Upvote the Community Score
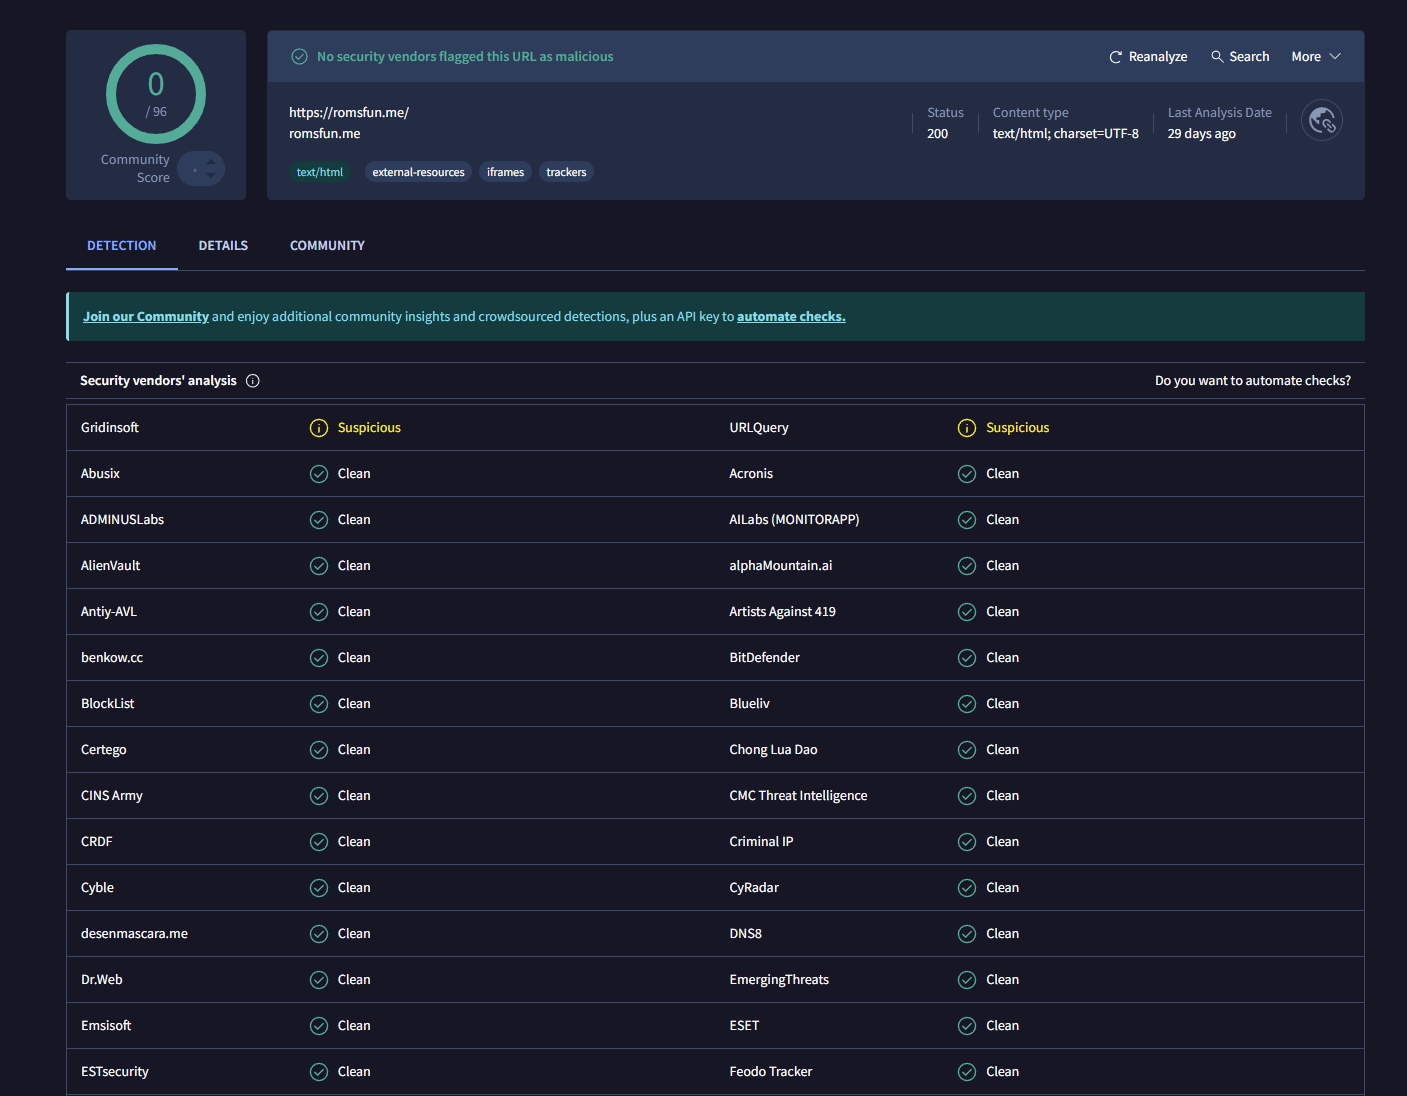This screenshot has height=1096, width=1407. tap(211, 162)
